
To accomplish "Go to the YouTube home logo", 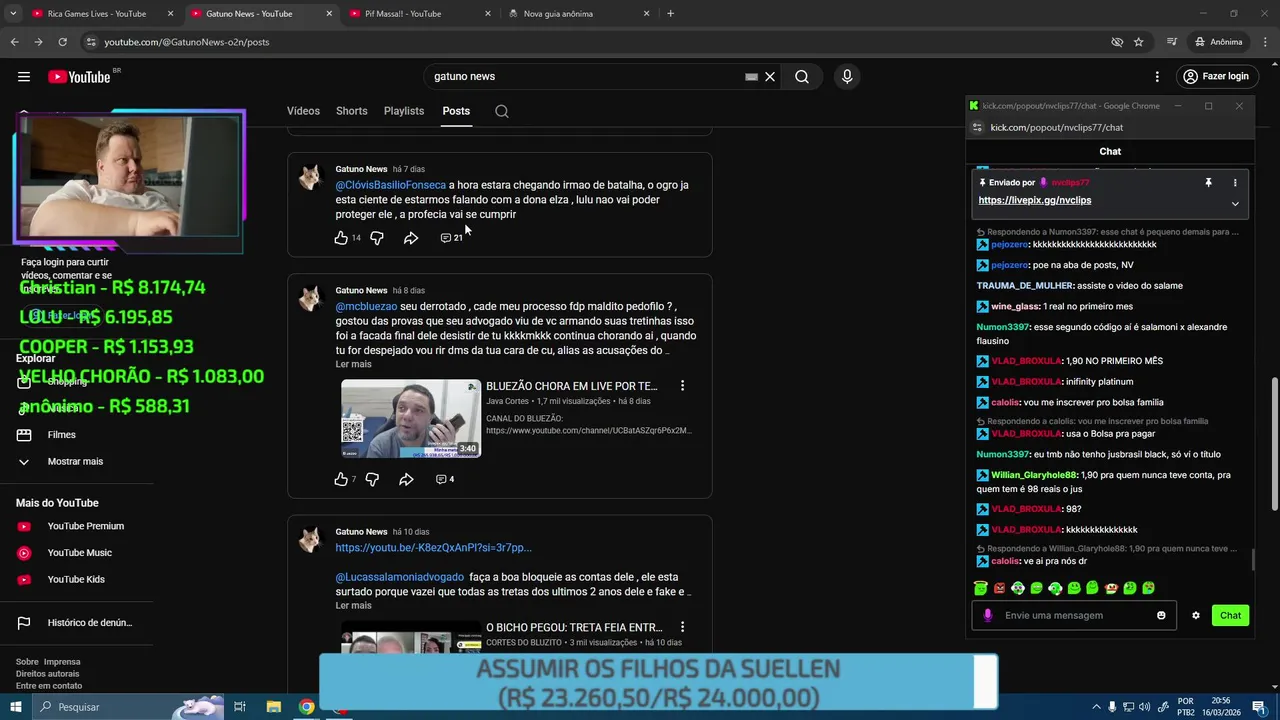I will click(79, 77).
